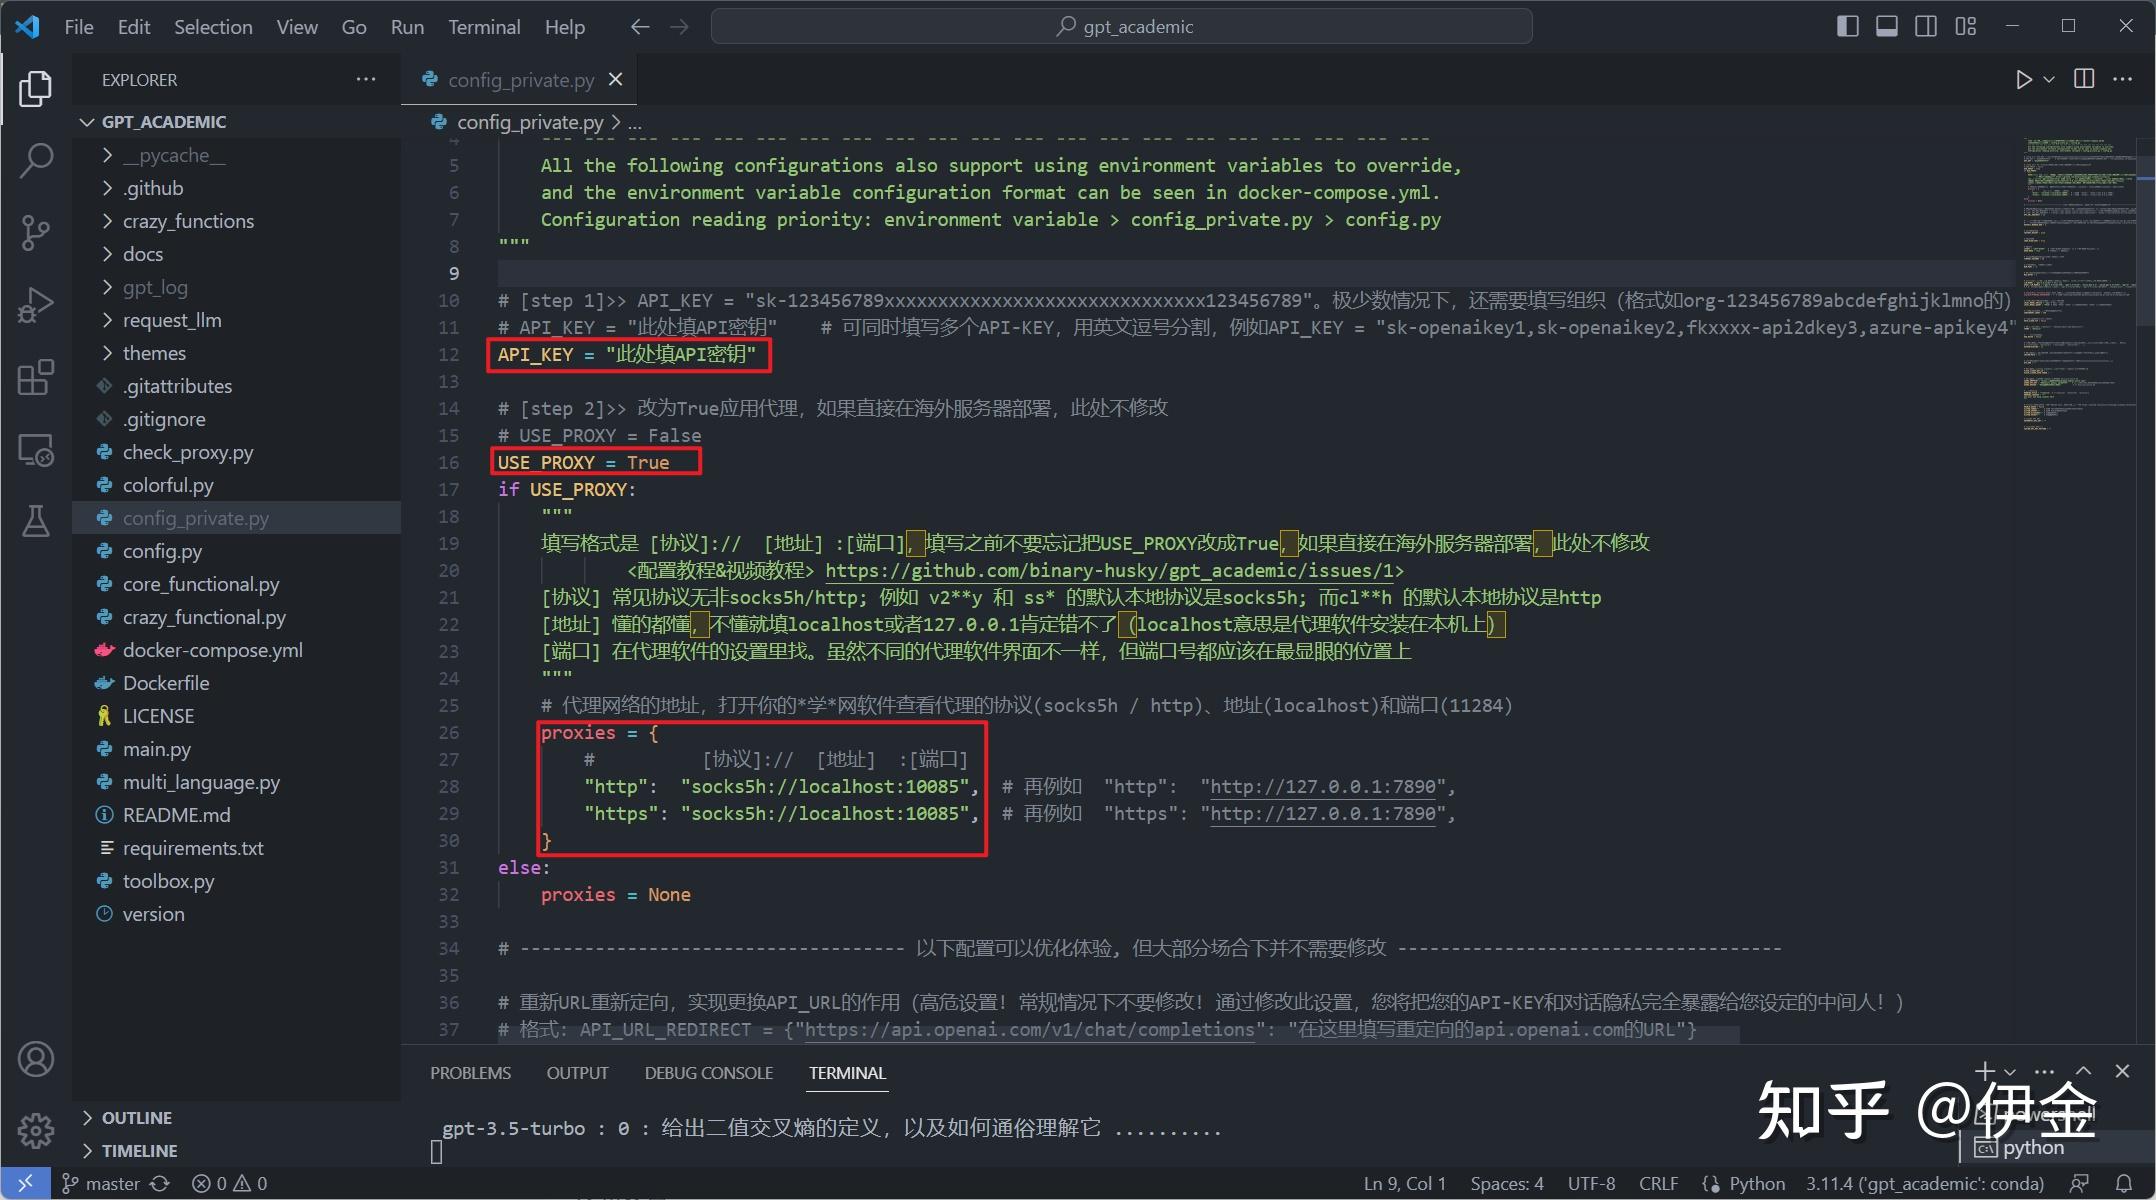Image resolution: width=2156 pixels, height=1200 pixels.
Task: Open the Run and Debug view
Action: point(36,304)
